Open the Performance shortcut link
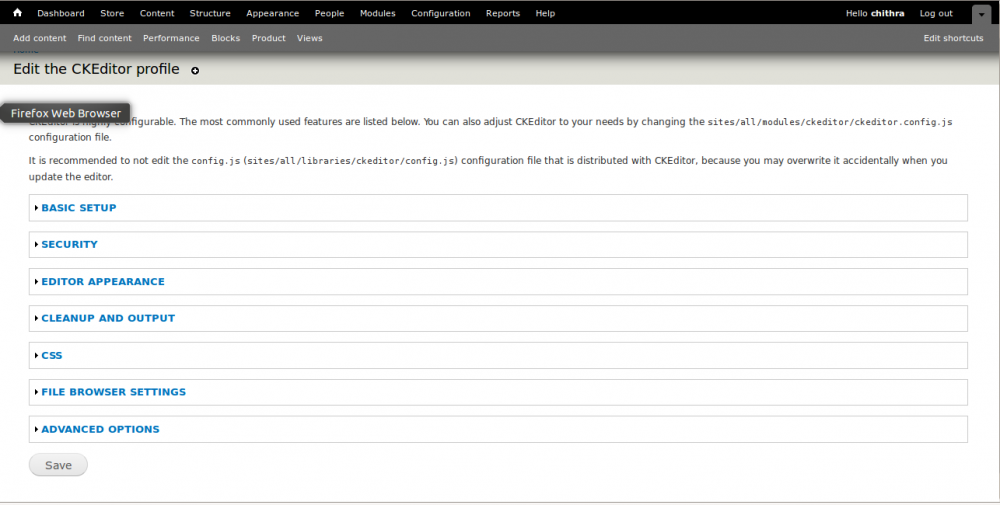 [171, 38]
